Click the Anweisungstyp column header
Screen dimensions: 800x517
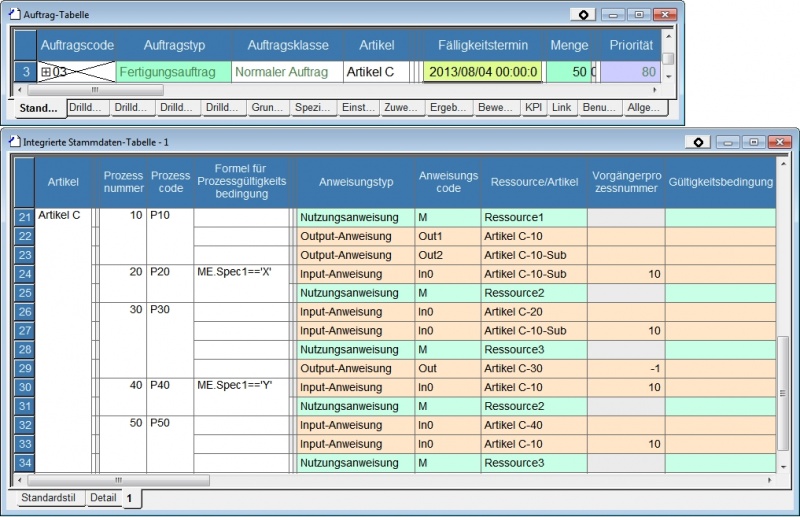click(357, 182)
